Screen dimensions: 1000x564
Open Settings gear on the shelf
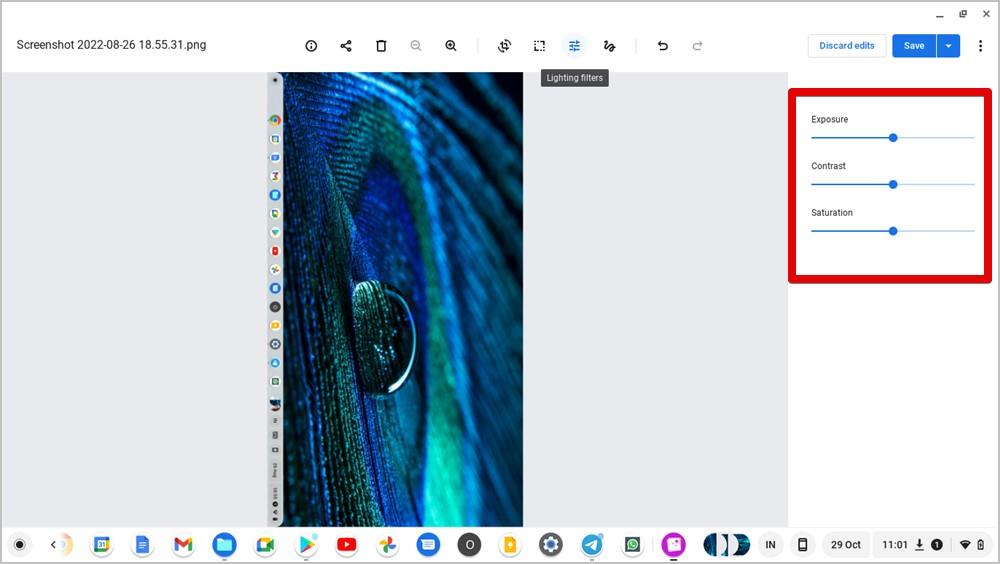click(550, 545)
